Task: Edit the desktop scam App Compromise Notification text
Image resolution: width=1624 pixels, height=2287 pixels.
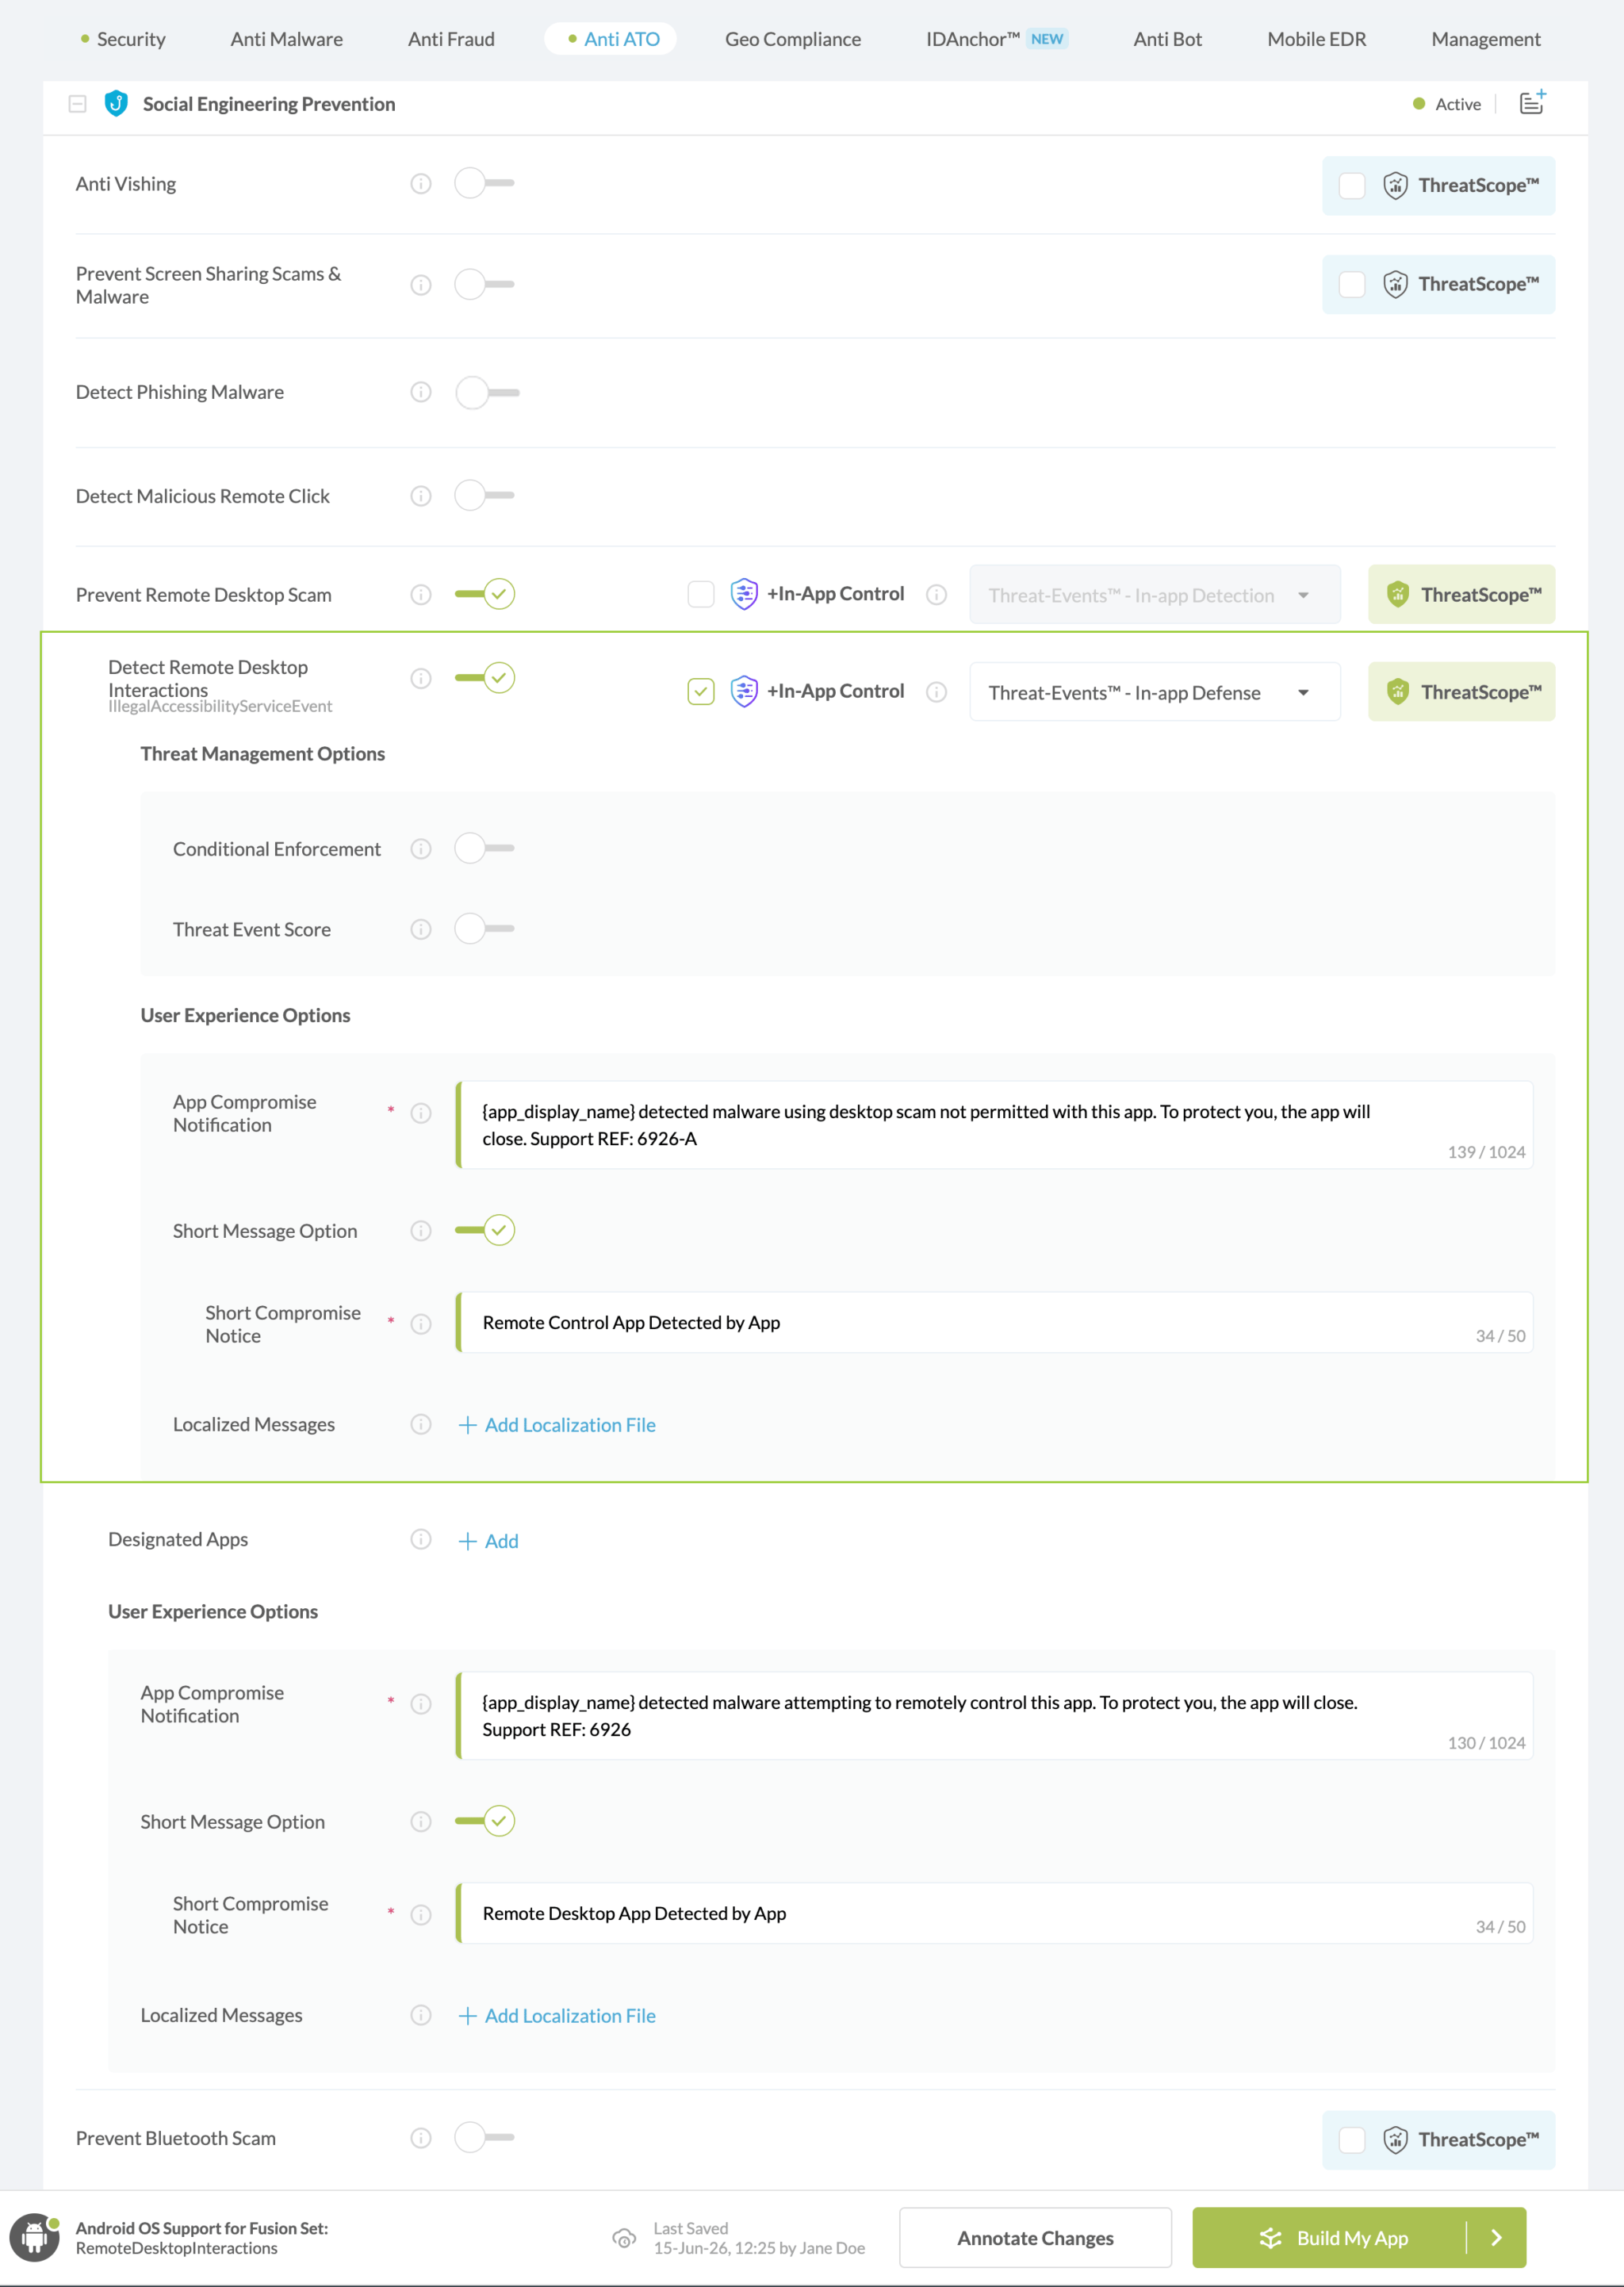Action: click(x=995, y=1125)
